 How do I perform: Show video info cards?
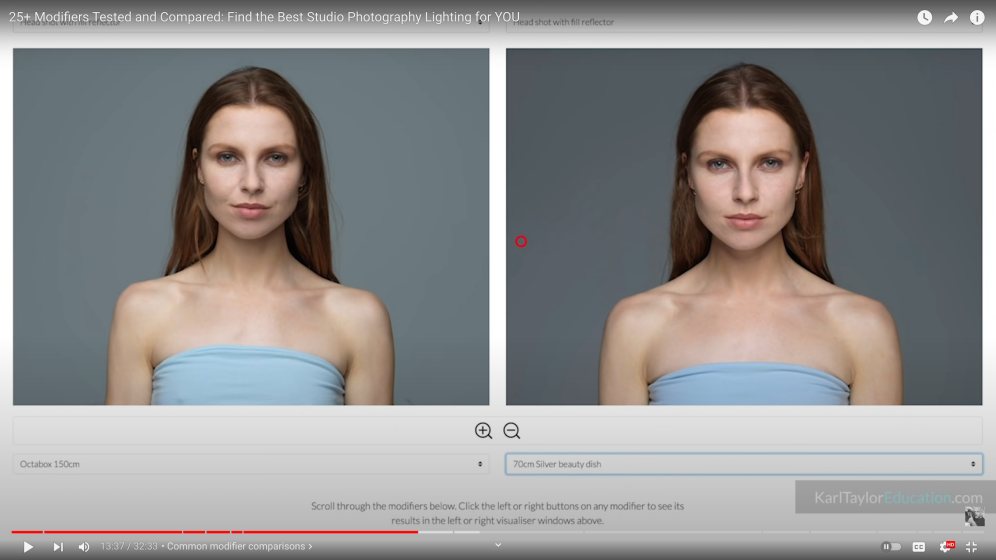click(977, 17)
